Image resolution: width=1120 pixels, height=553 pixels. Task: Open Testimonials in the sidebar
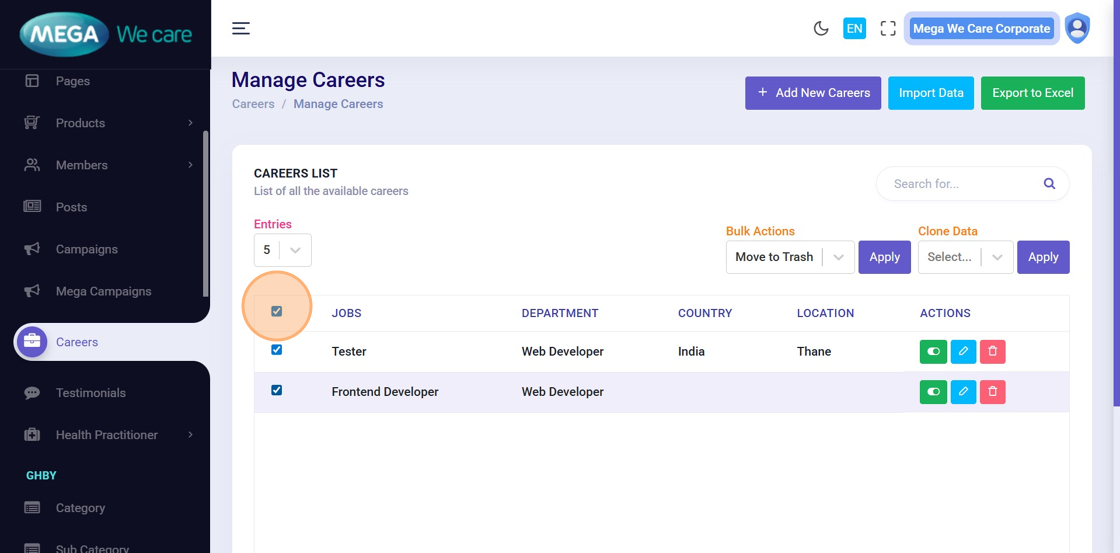[x=90, y=393]
